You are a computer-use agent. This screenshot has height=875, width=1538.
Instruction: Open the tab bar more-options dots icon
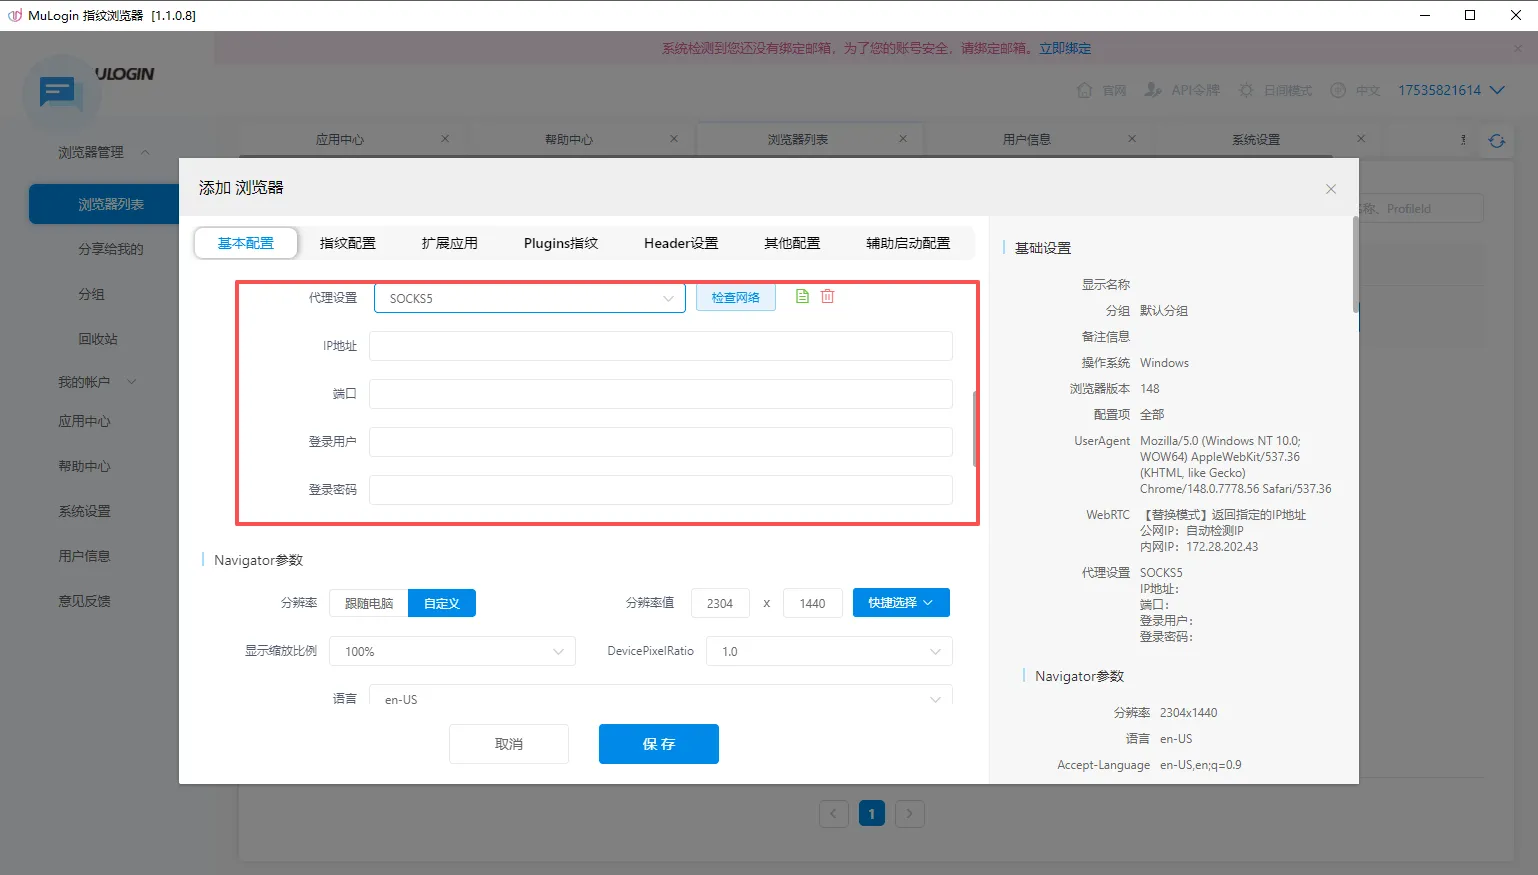click(1463, 140)
